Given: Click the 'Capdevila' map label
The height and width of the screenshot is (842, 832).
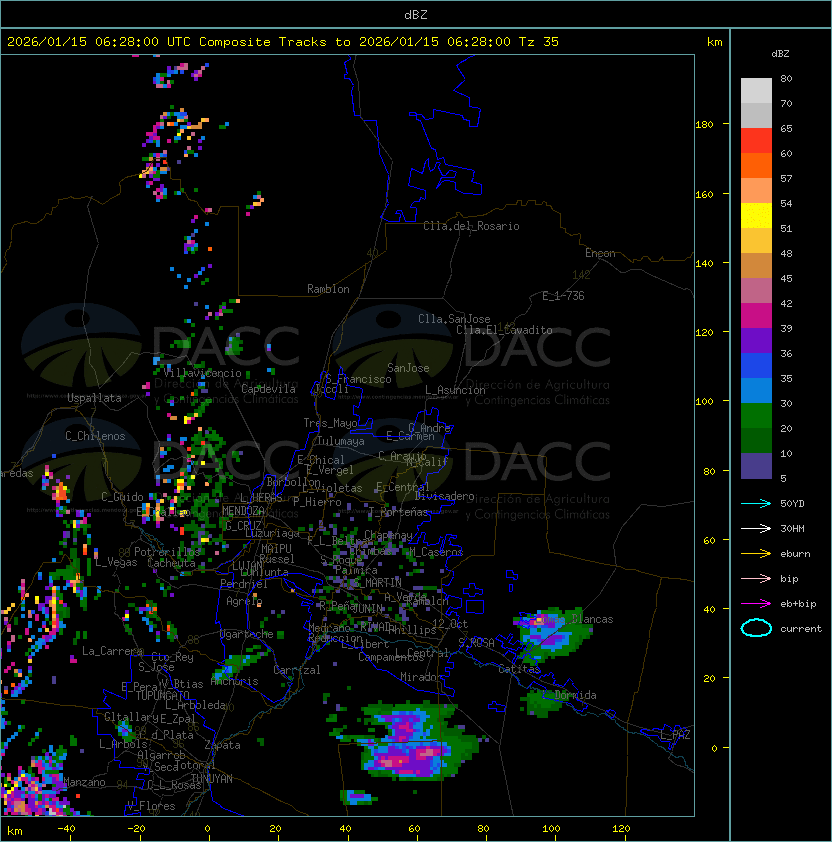Looking at the screenshot, I should [x=268, y=389].
